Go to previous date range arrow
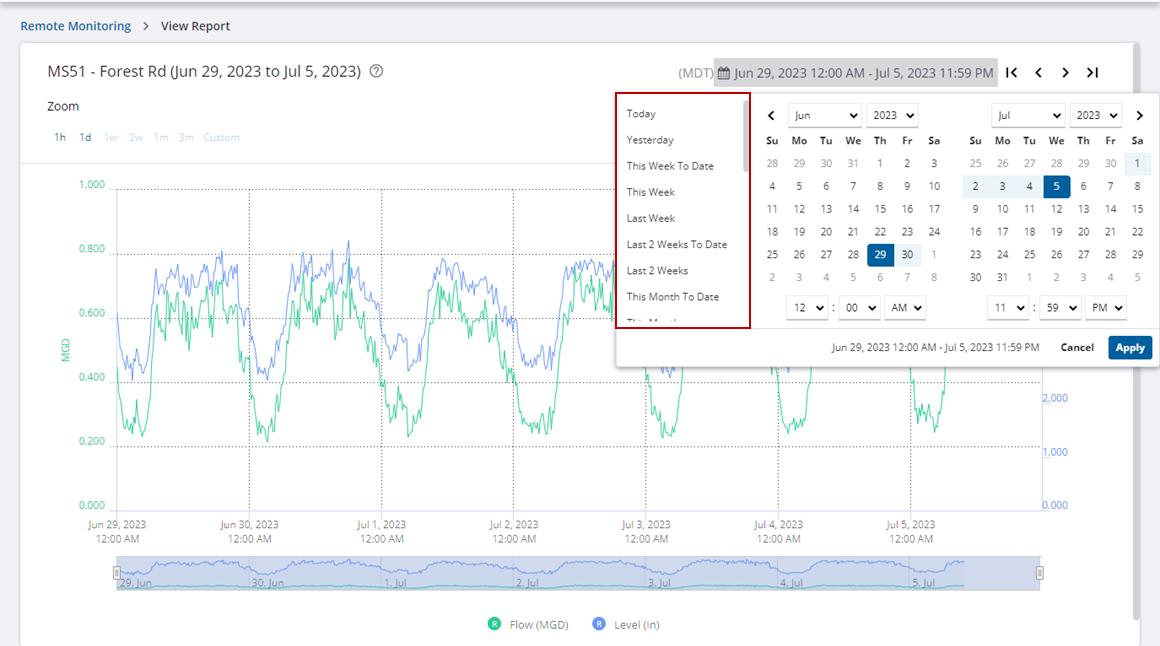 pyautogui.click(x=1039, y=72)
